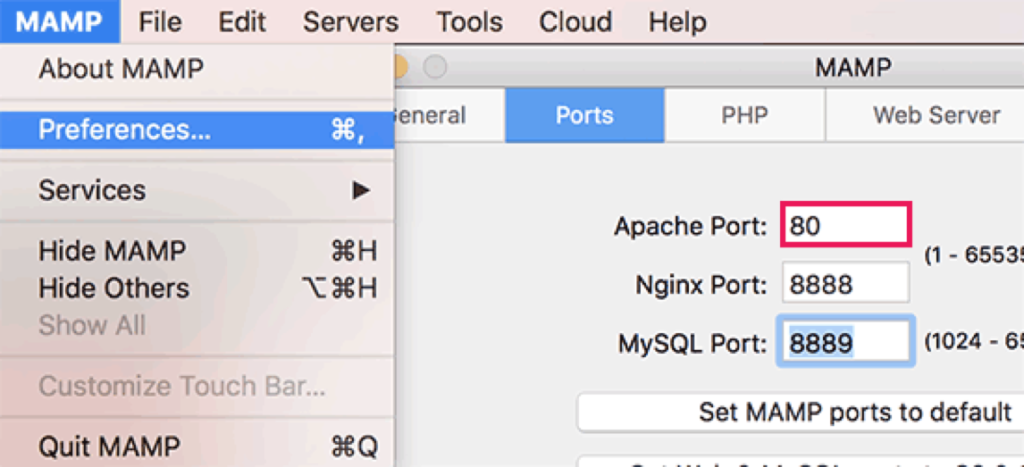Click the Apache Port field
This screenshot has width=1024, height=467.
coord(845,225)
